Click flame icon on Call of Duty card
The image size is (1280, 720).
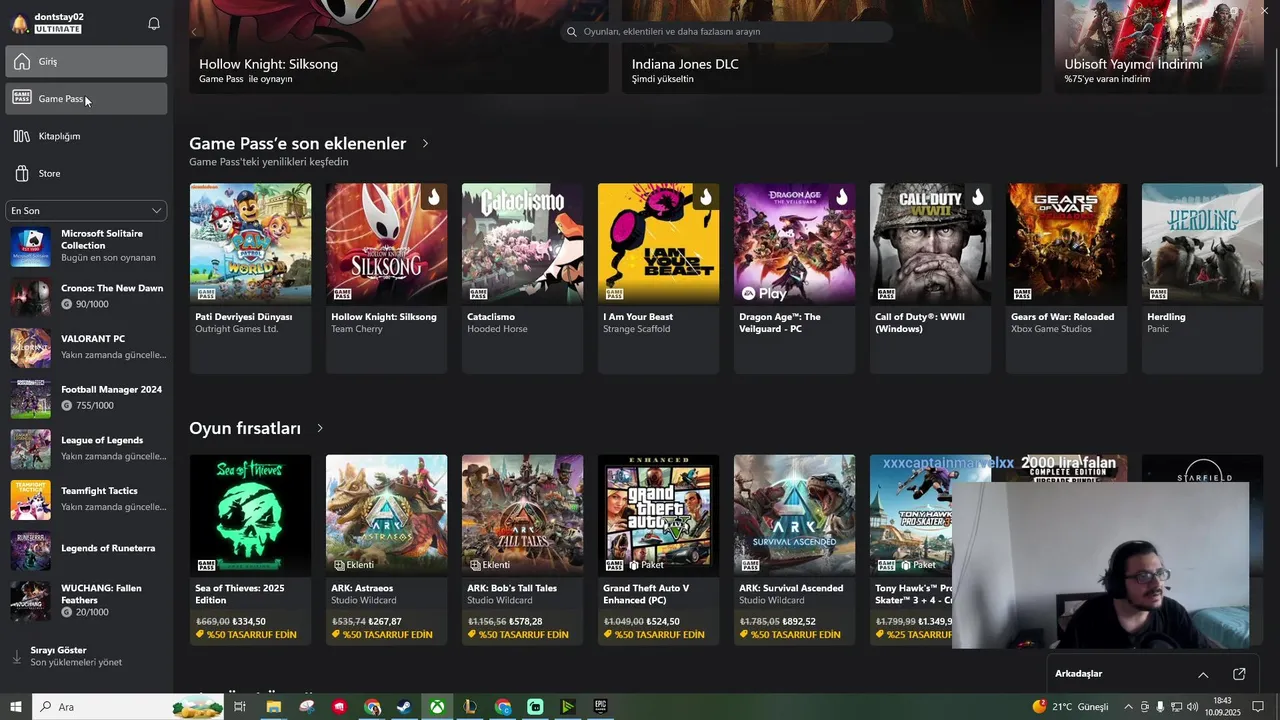tap(977, 197)
